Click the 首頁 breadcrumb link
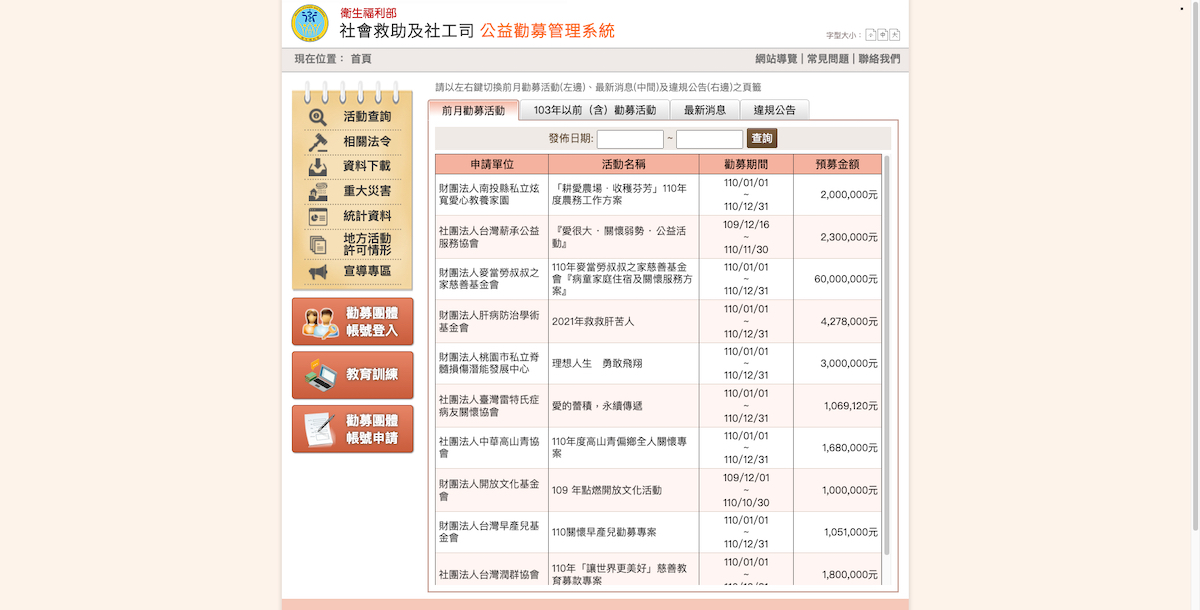Screen dimensions: 1200x610 point(361,59)
